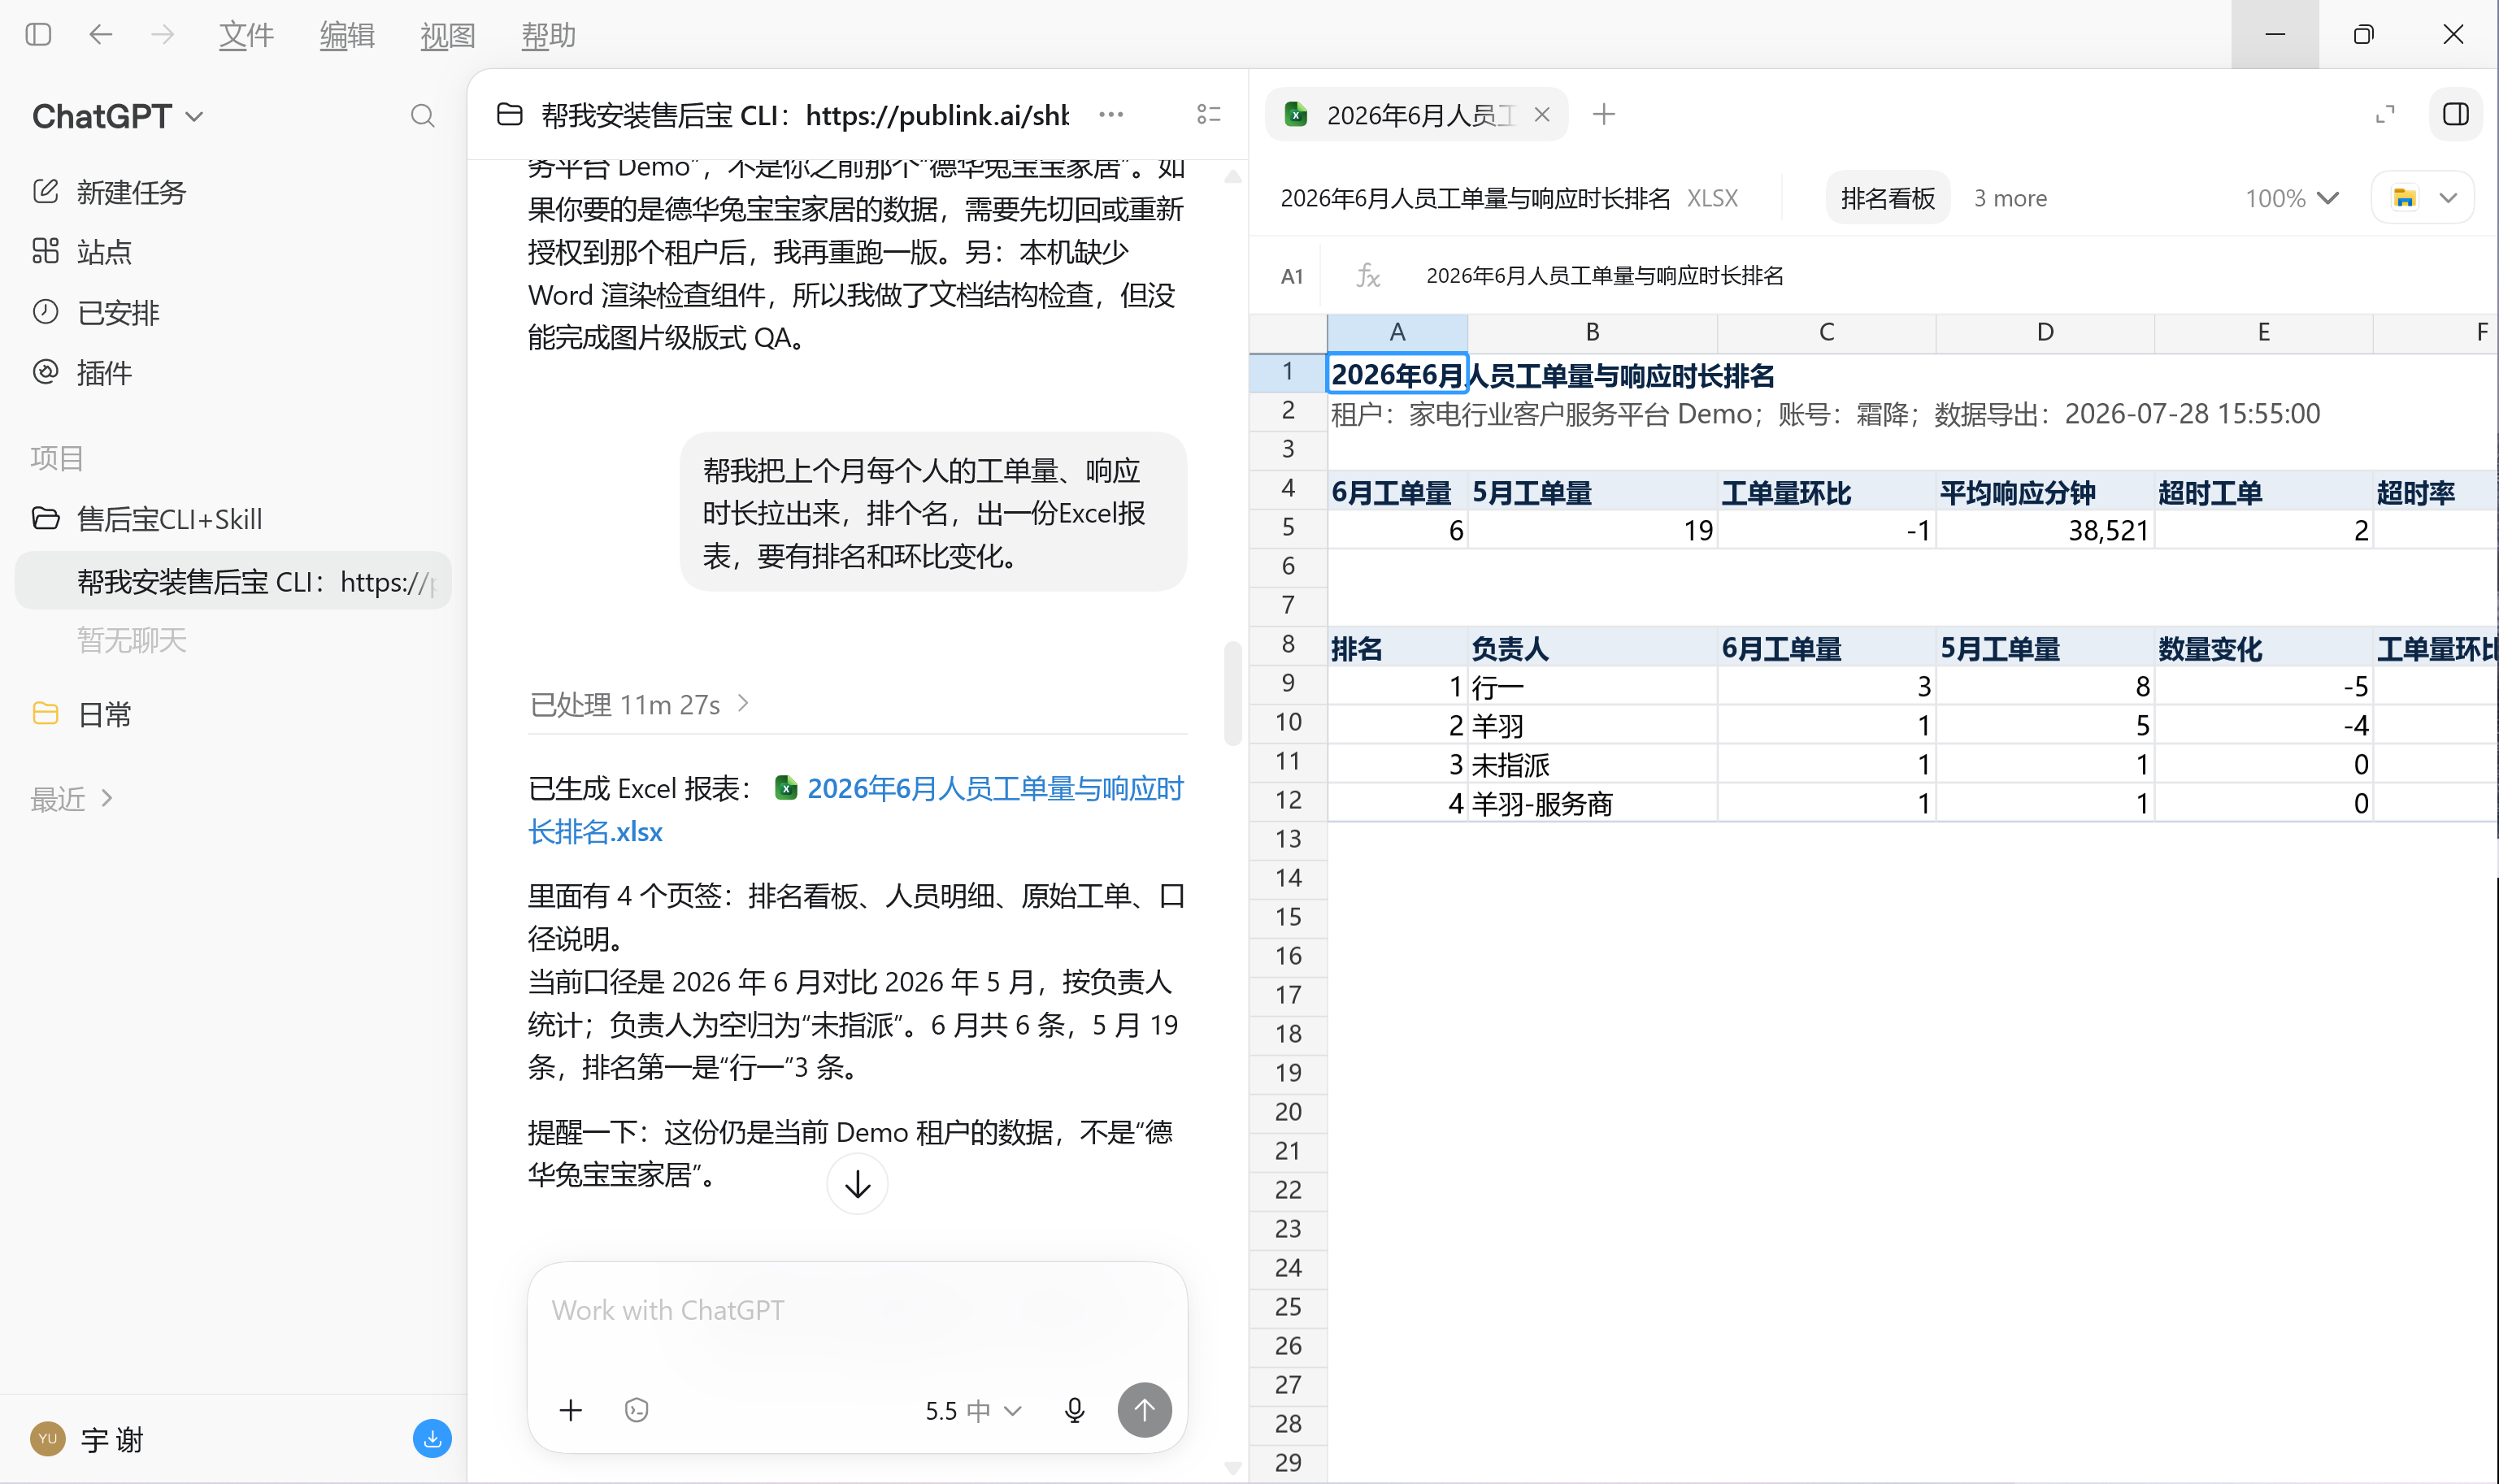
Task: Select the 2026年6月人员工 file tab
Action: click(x=1416, y=115)
